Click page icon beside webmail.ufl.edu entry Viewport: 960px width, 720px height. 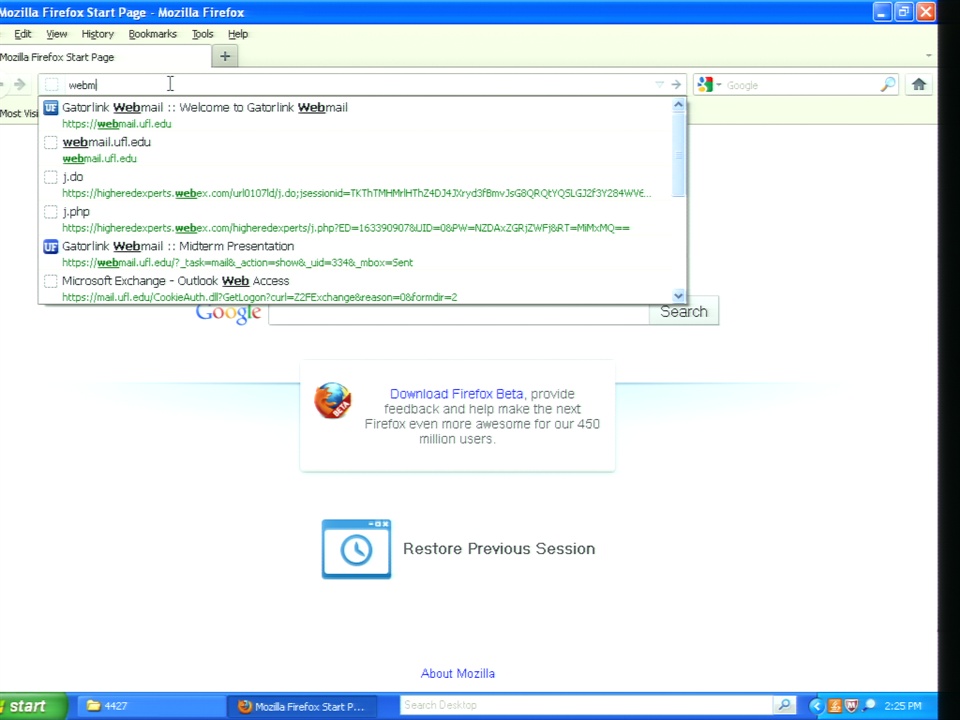click(x=51, y=143)
